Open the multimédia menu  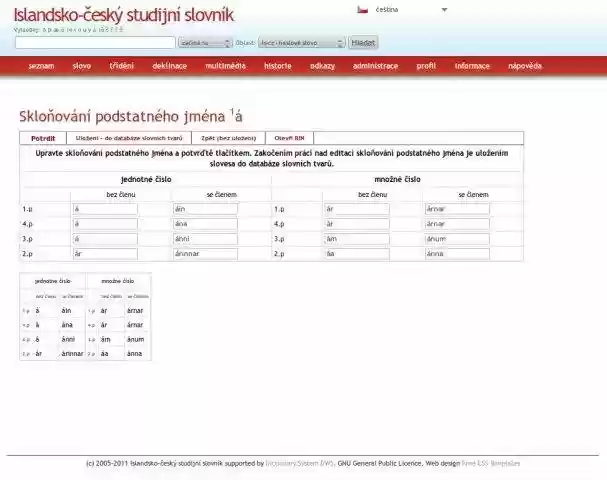225,66
